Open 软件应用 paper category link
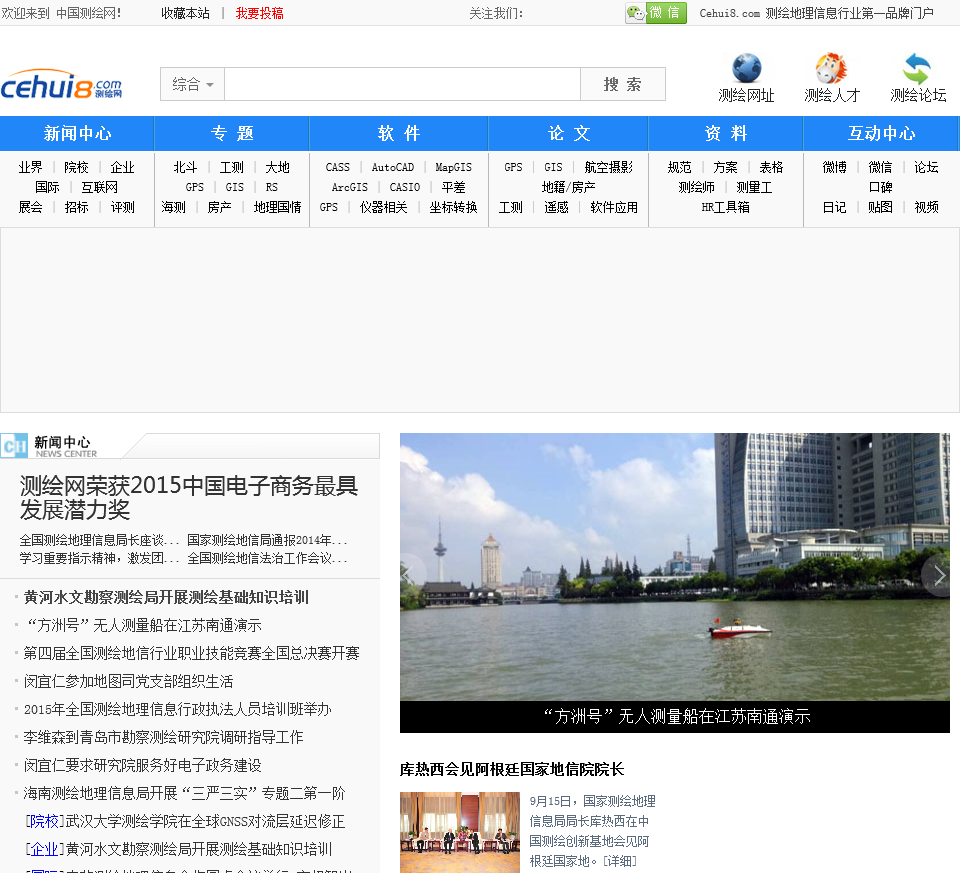This screenshot has height=873, width=960. click(614, 208)
